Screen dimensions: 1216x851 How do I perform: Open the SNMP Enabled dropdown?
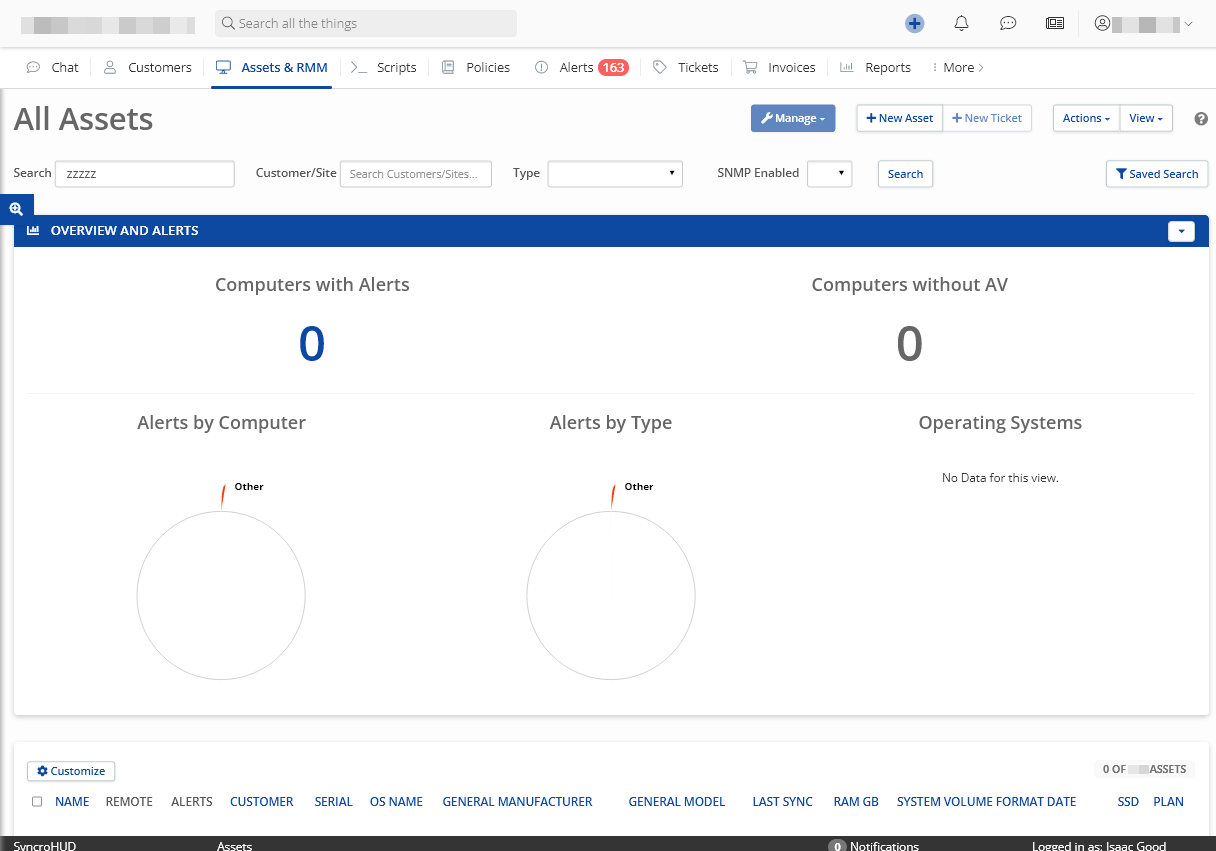pos(830,173)
